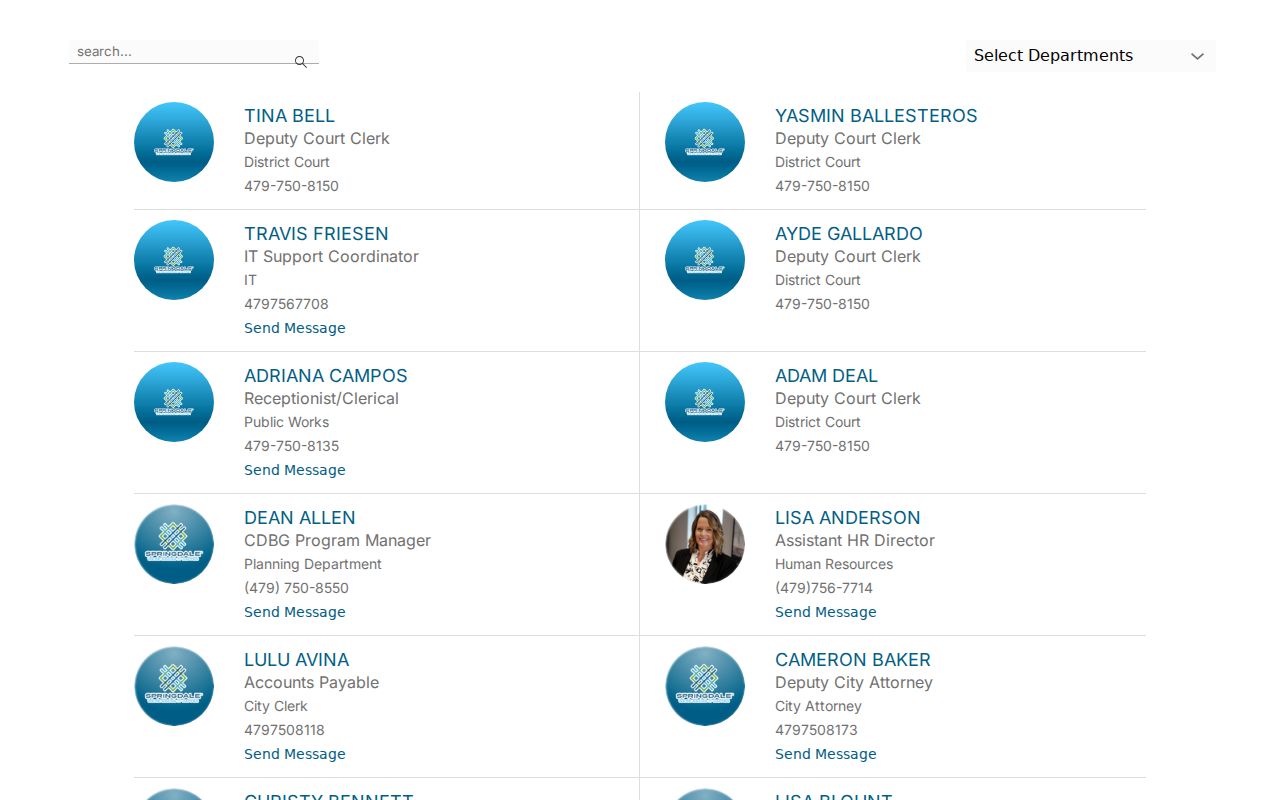Image resolution: width=1280 pixels, height=800 pixels.
Task: Click Lisa Anderson's phone (479)756-7714
Action: pyautogui.click(x=824, y=588)
